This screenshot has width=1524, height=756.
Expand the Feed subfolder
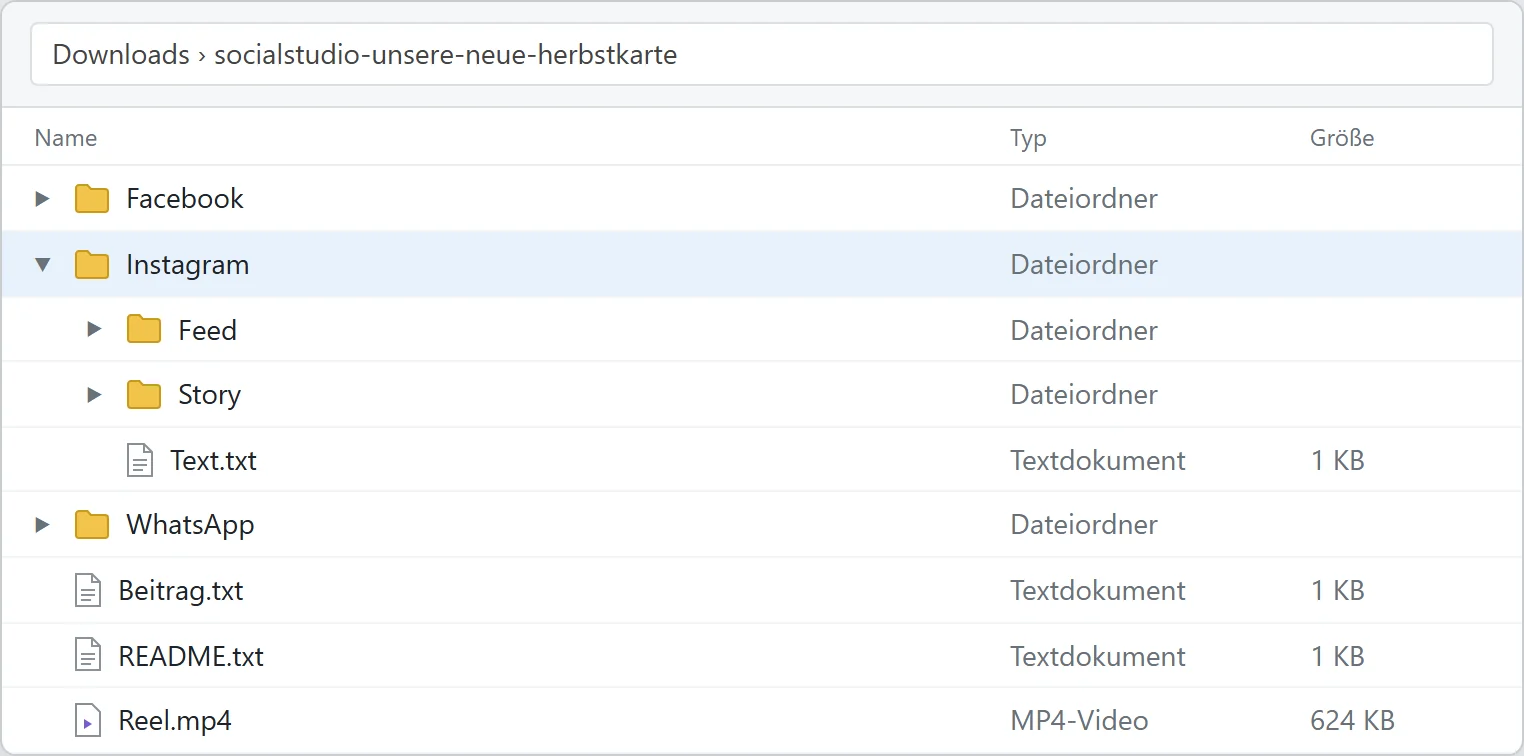(94, 329)
